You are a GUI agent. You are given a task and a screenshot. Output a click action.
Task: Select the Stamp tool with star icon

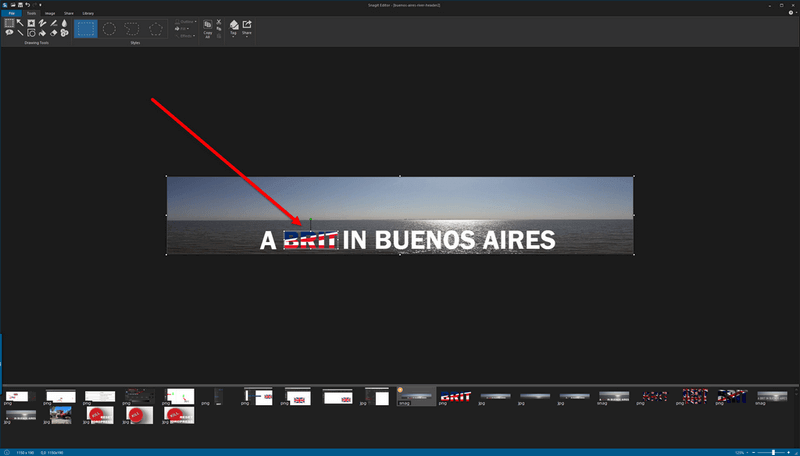(31, 23)
